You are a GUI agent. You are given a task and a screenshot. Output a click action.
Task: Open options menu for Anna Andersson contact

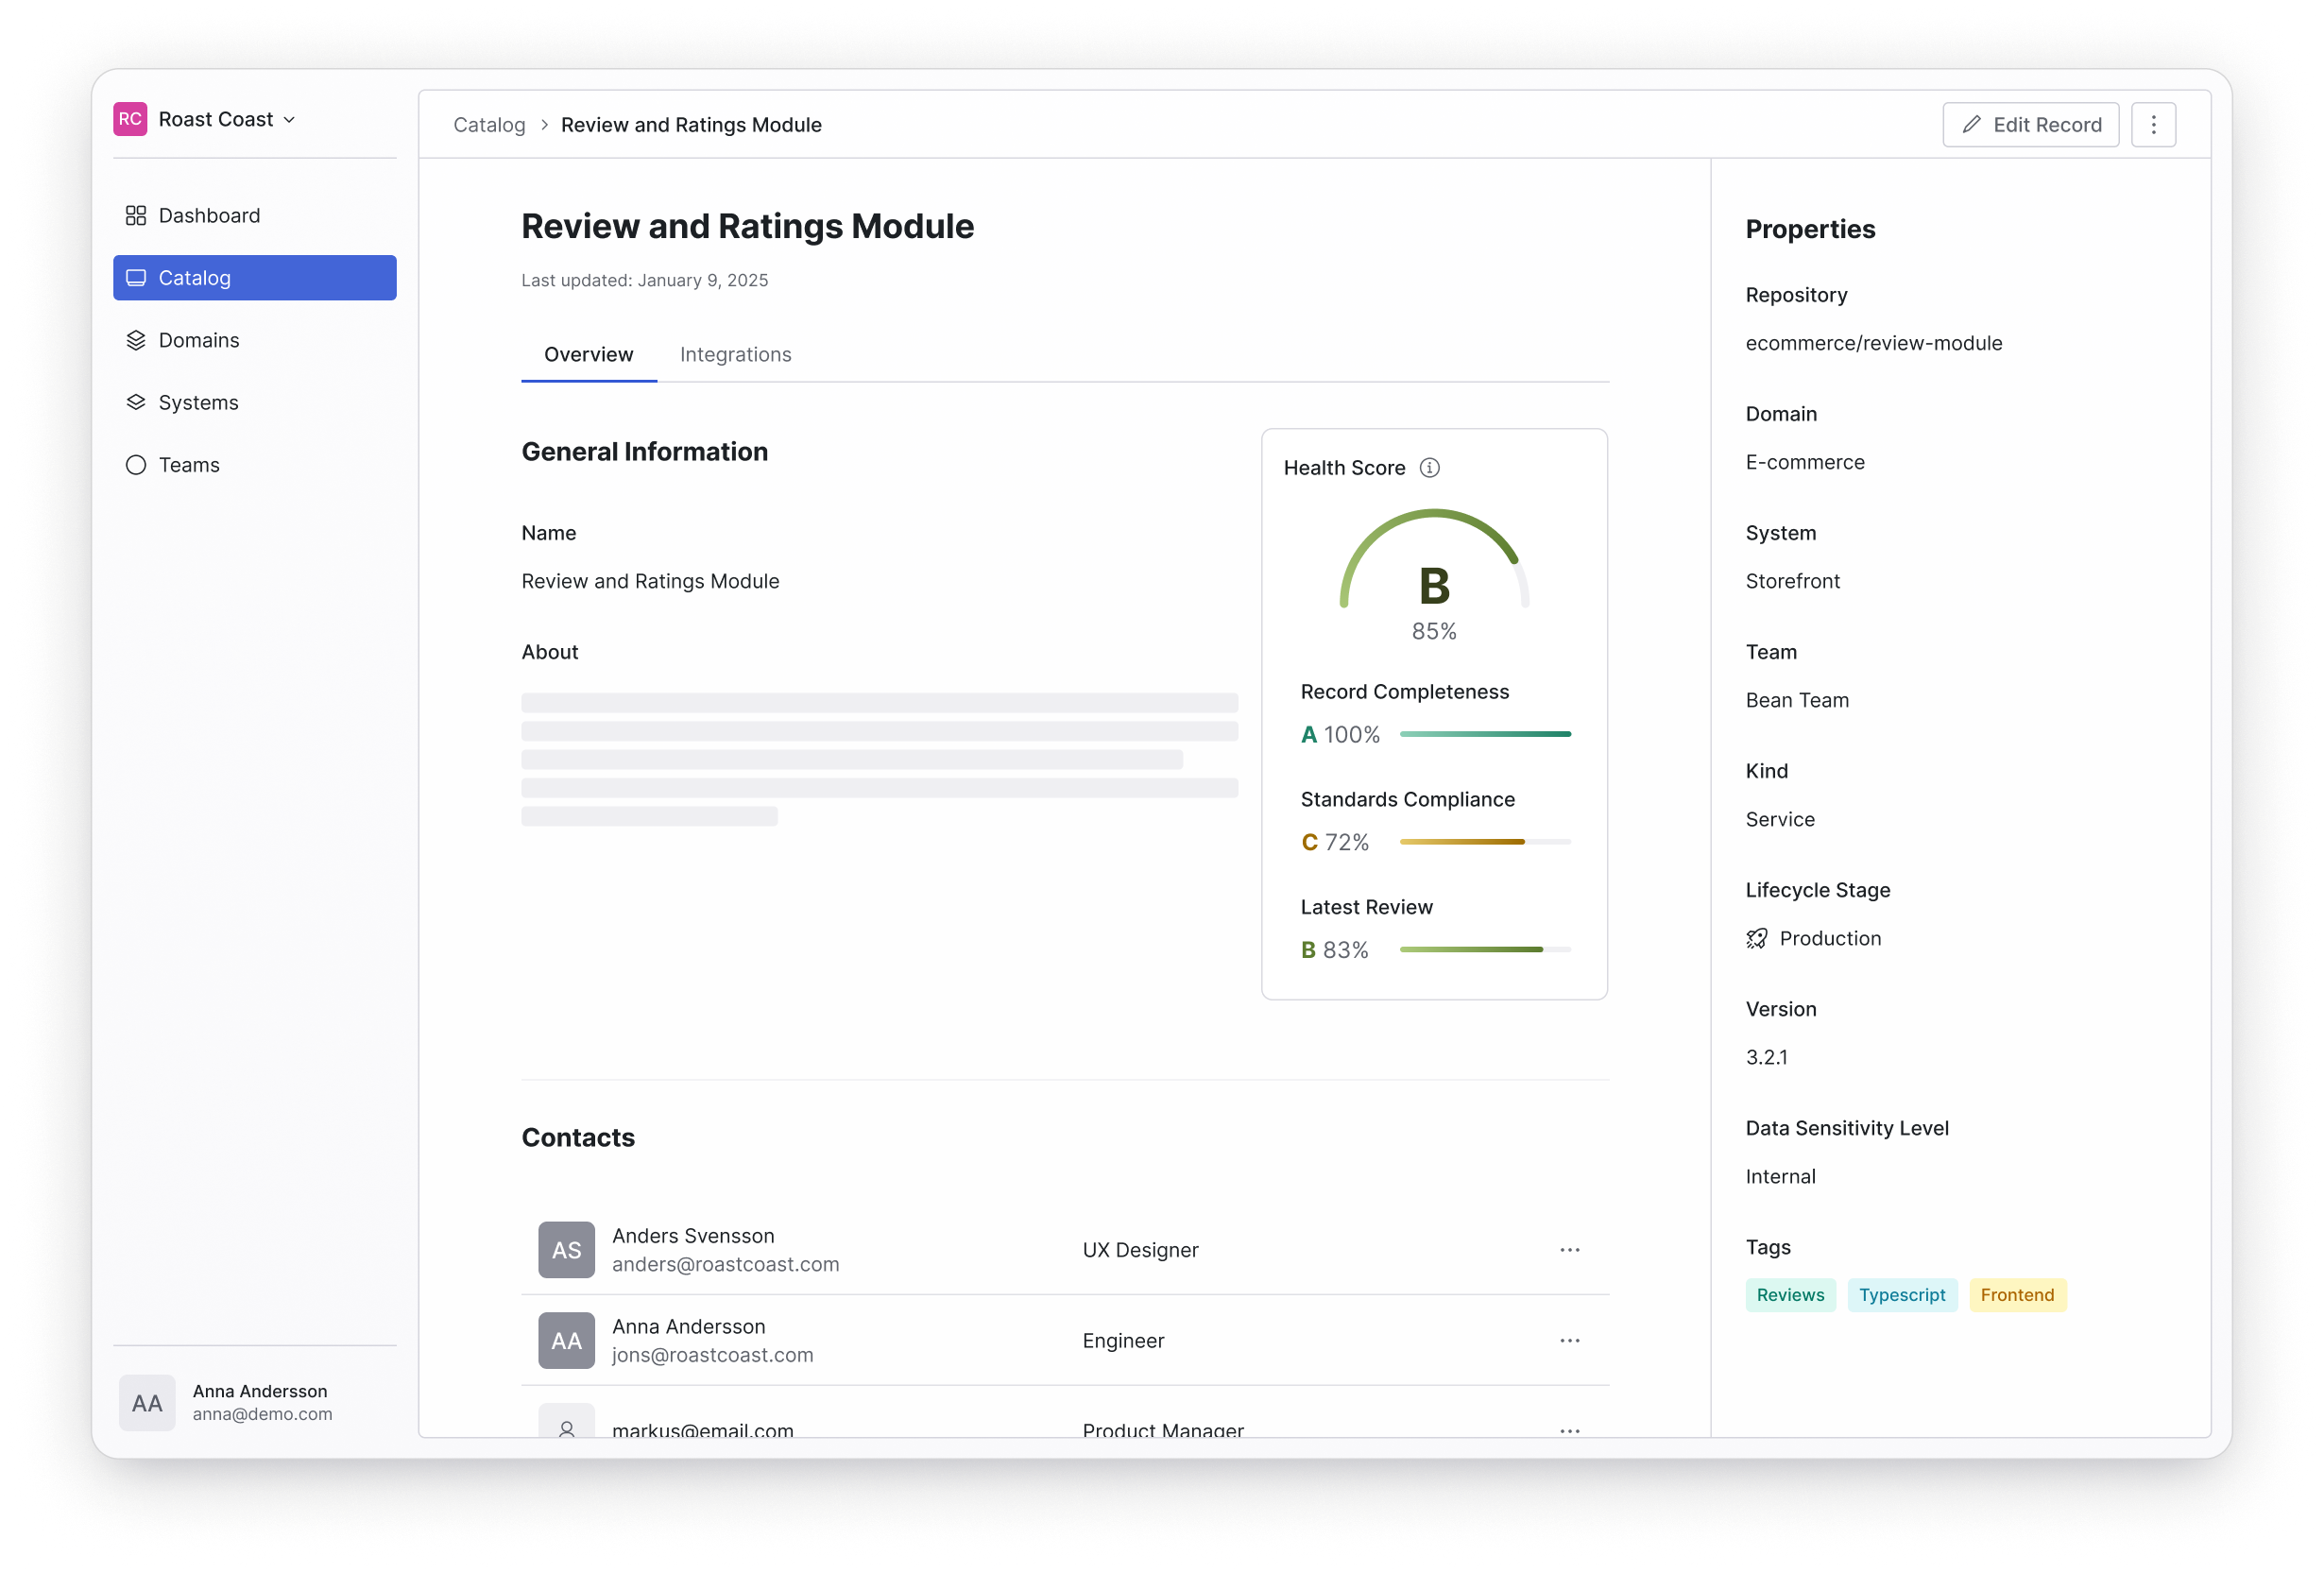1569,1341
